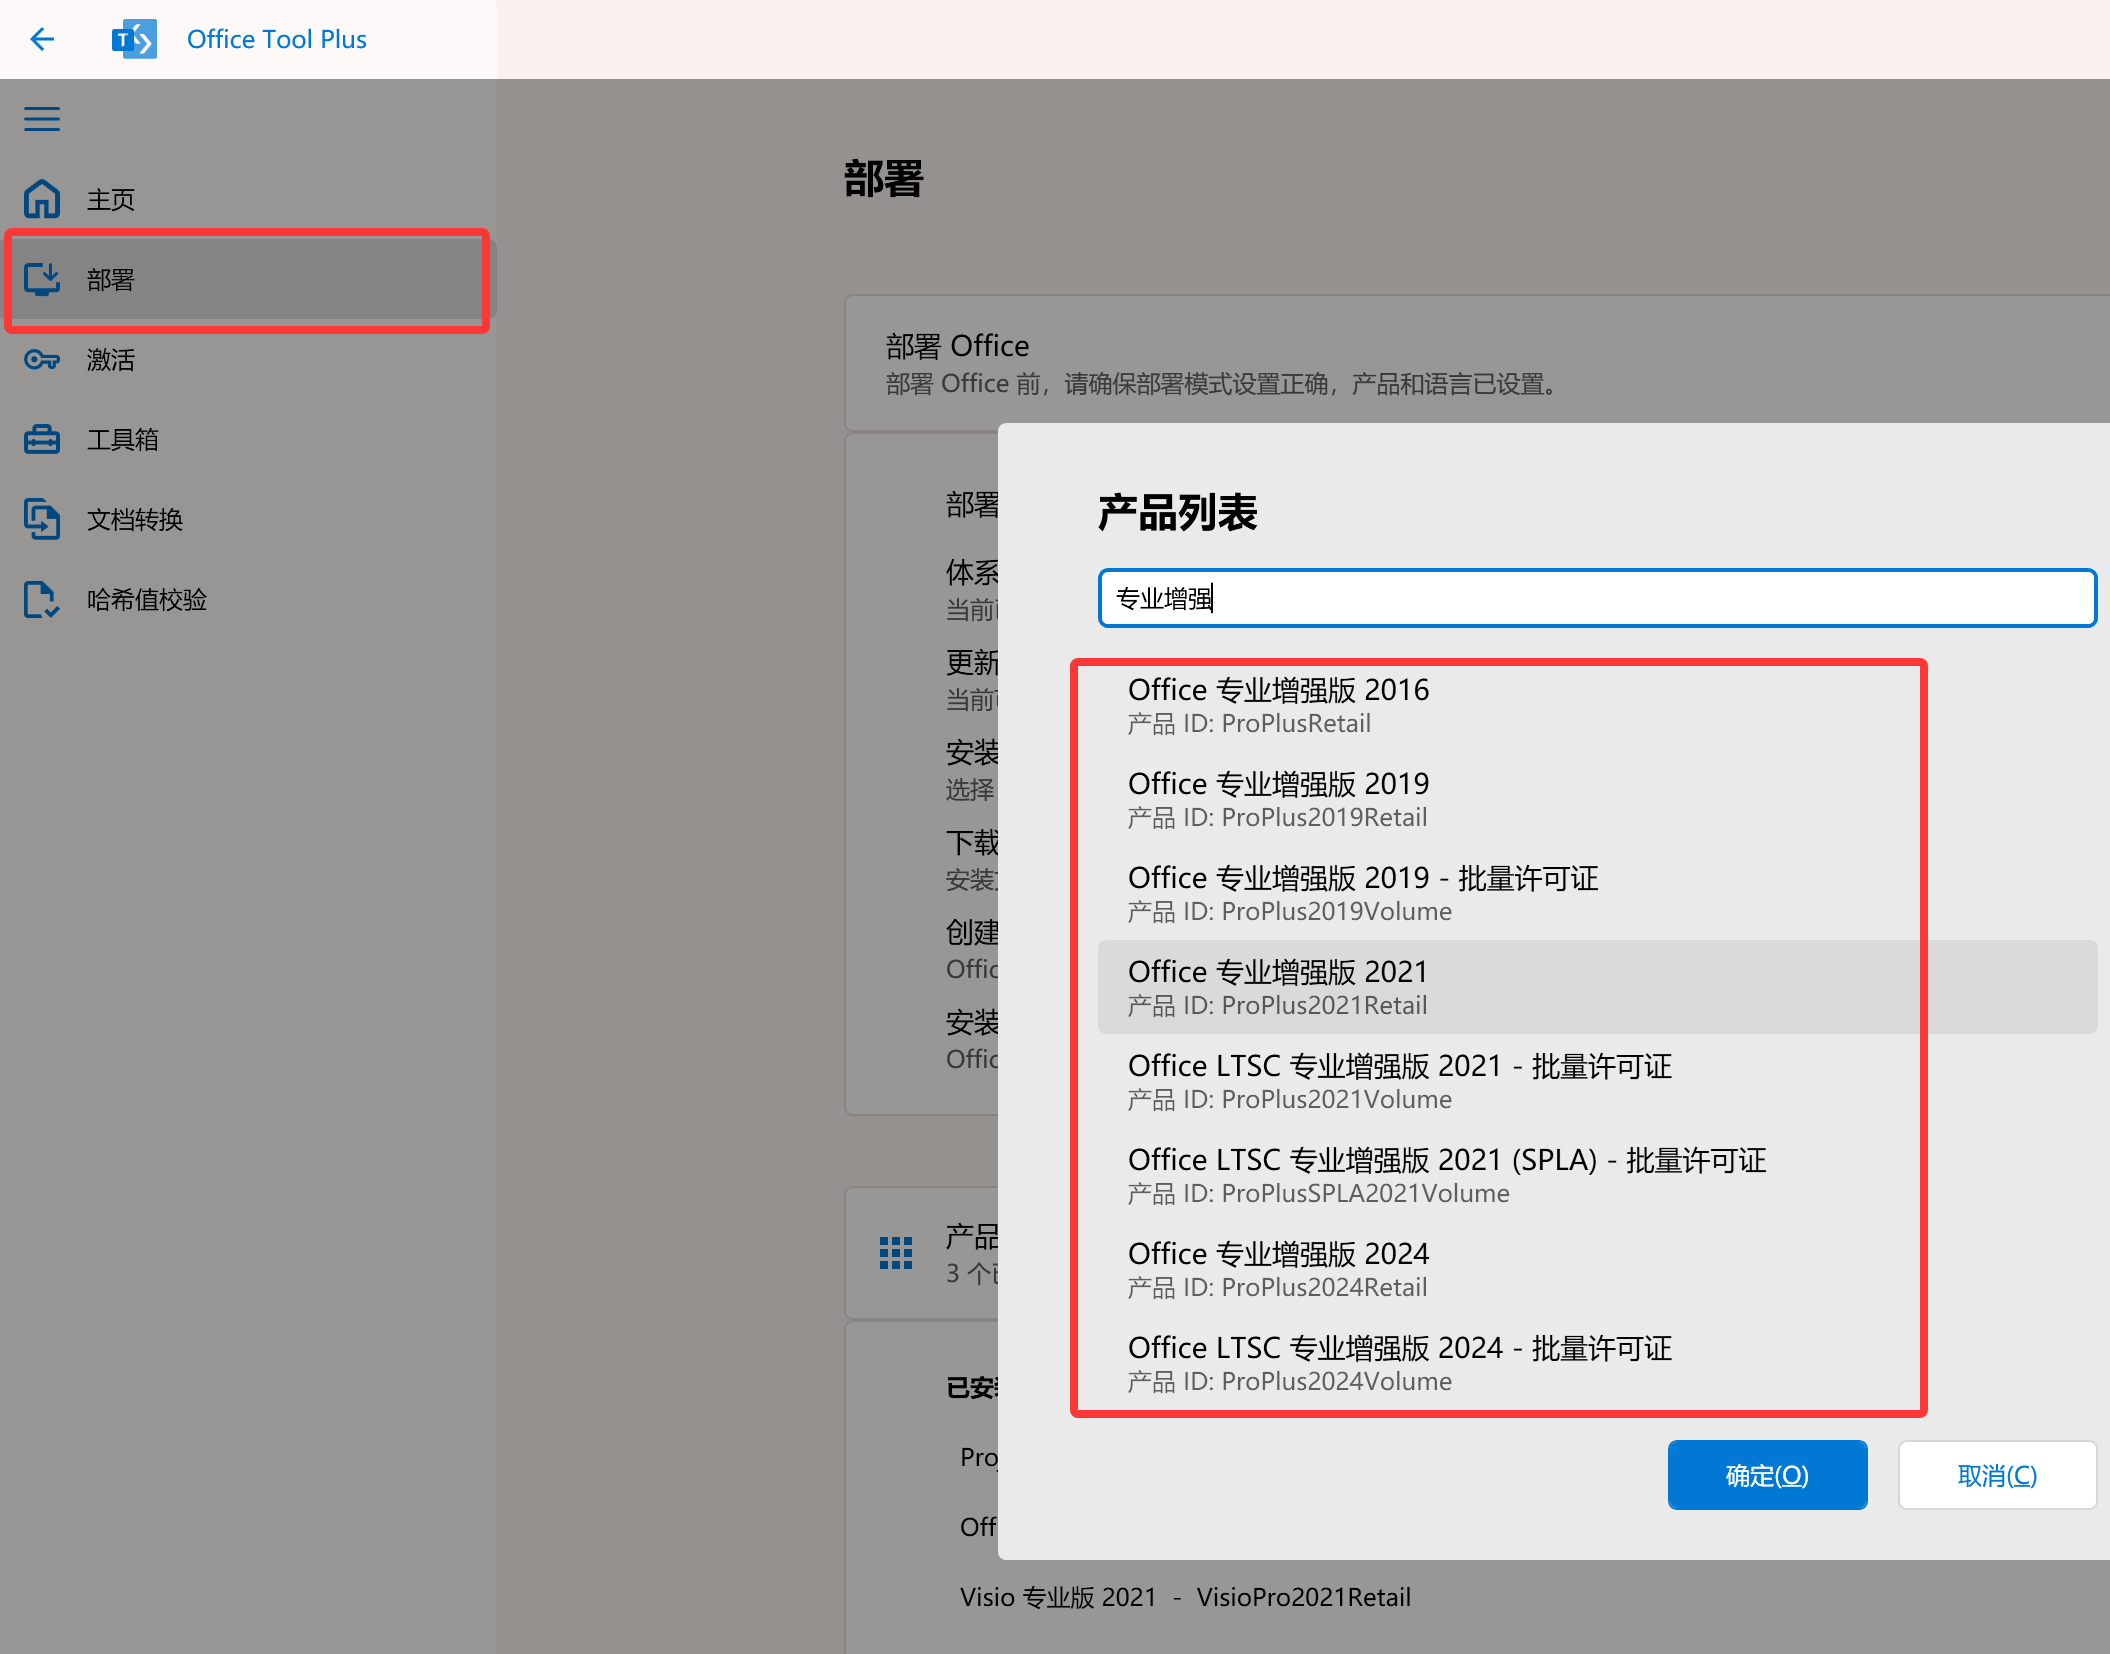Open the 文档转换 navigation item
Image resolution: width=2110 pixels, height=1654 pixels.
(248, 519)
